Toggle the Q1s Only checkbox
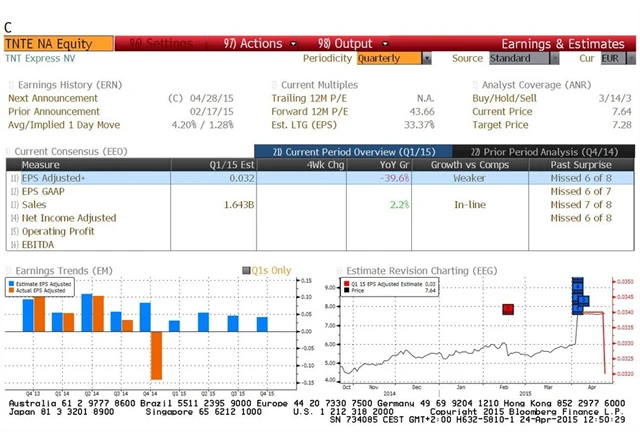640x432 pixels. coord(245,270)
